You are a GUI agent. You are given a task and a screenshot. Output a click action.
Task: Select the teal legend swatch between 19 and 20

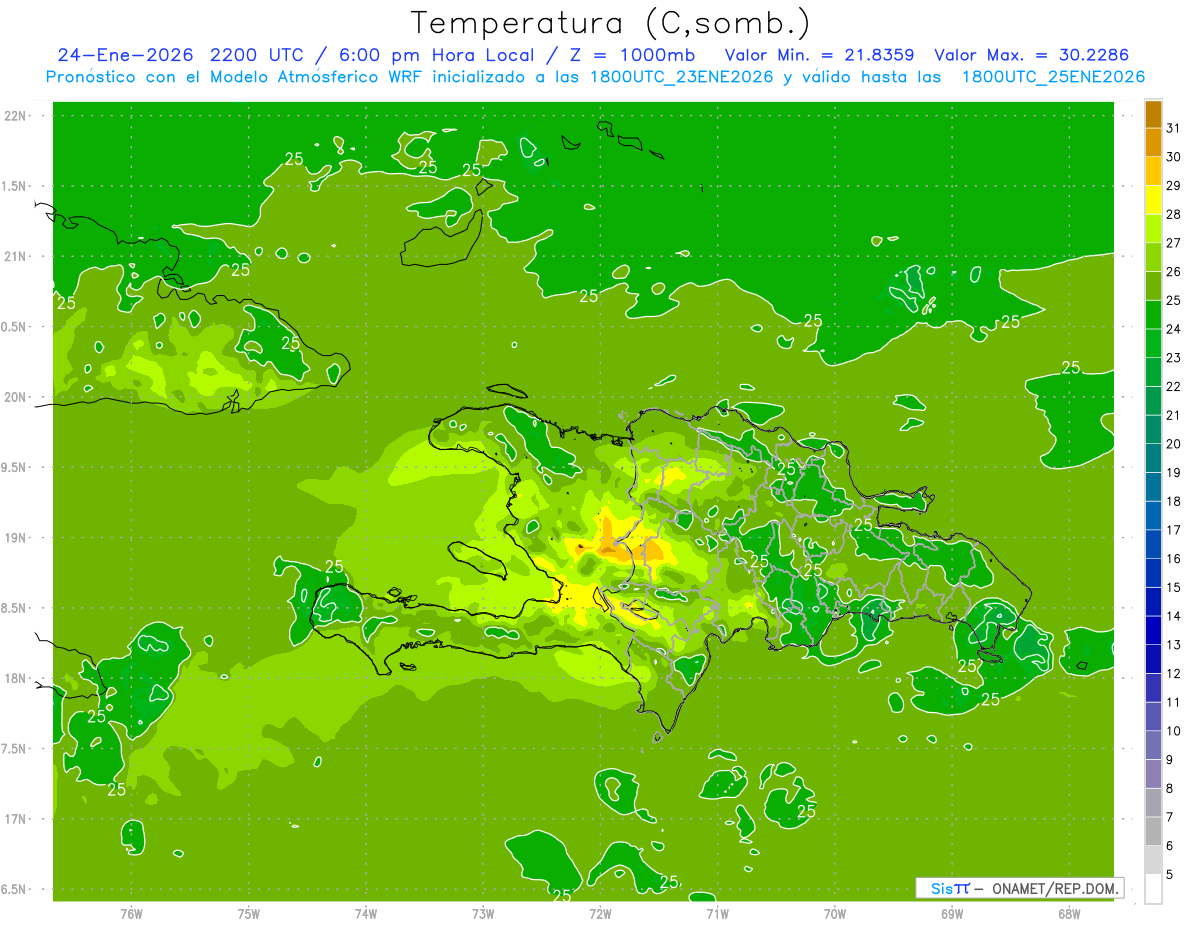click(1153, 458)
